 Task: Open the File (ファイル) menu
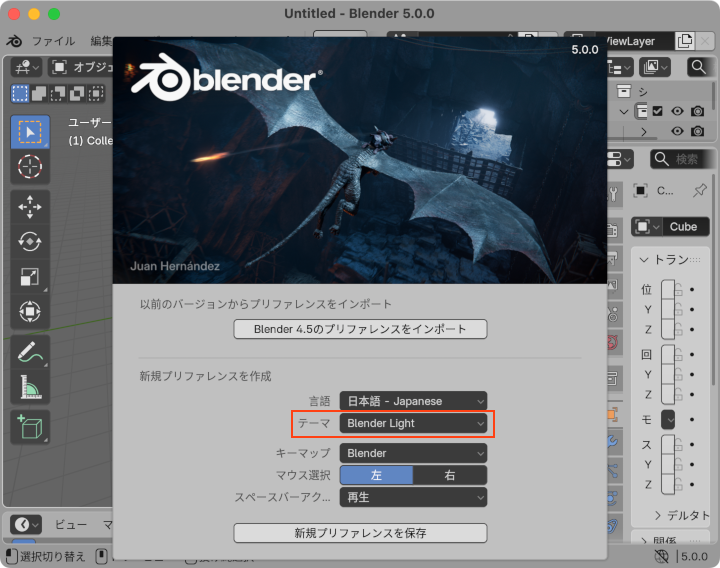click(54, 41)
